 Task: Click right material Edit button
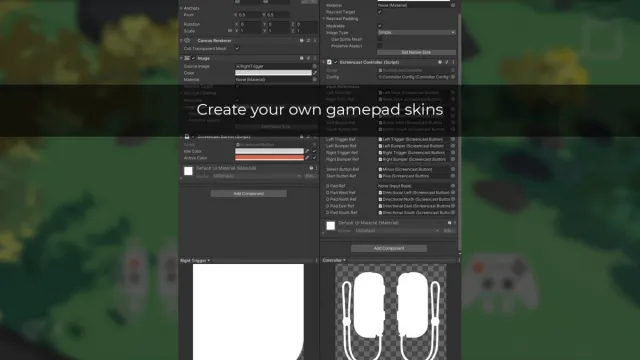(449, 231)
